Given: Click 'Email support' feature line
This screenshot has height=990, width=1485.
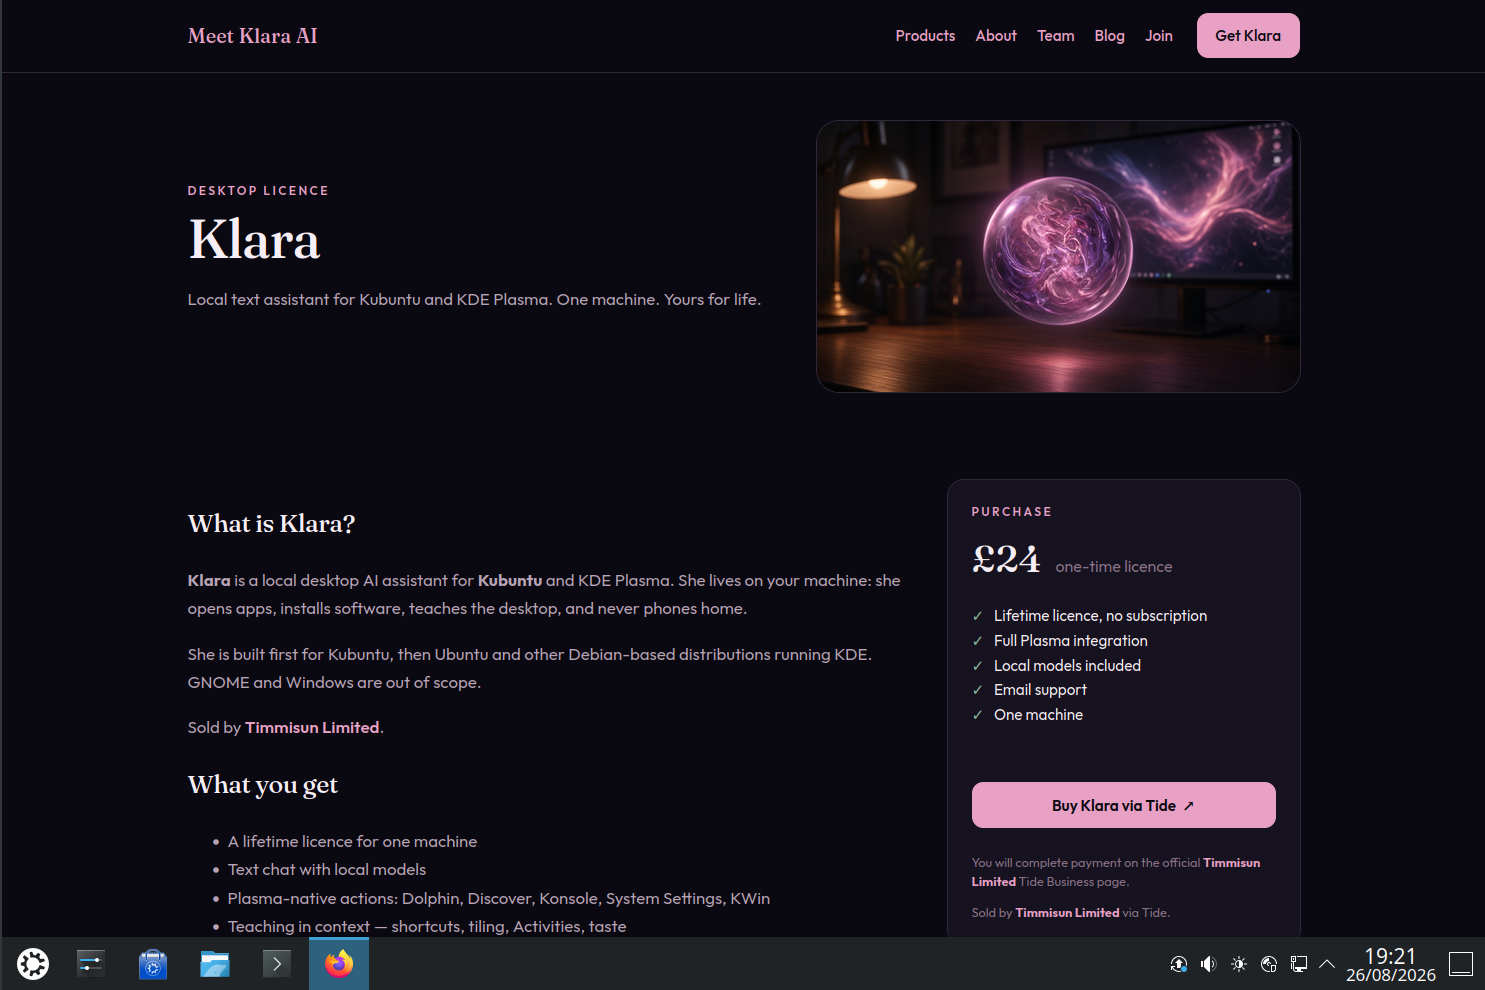Looking at the screenshot, I should point(1040,690).
